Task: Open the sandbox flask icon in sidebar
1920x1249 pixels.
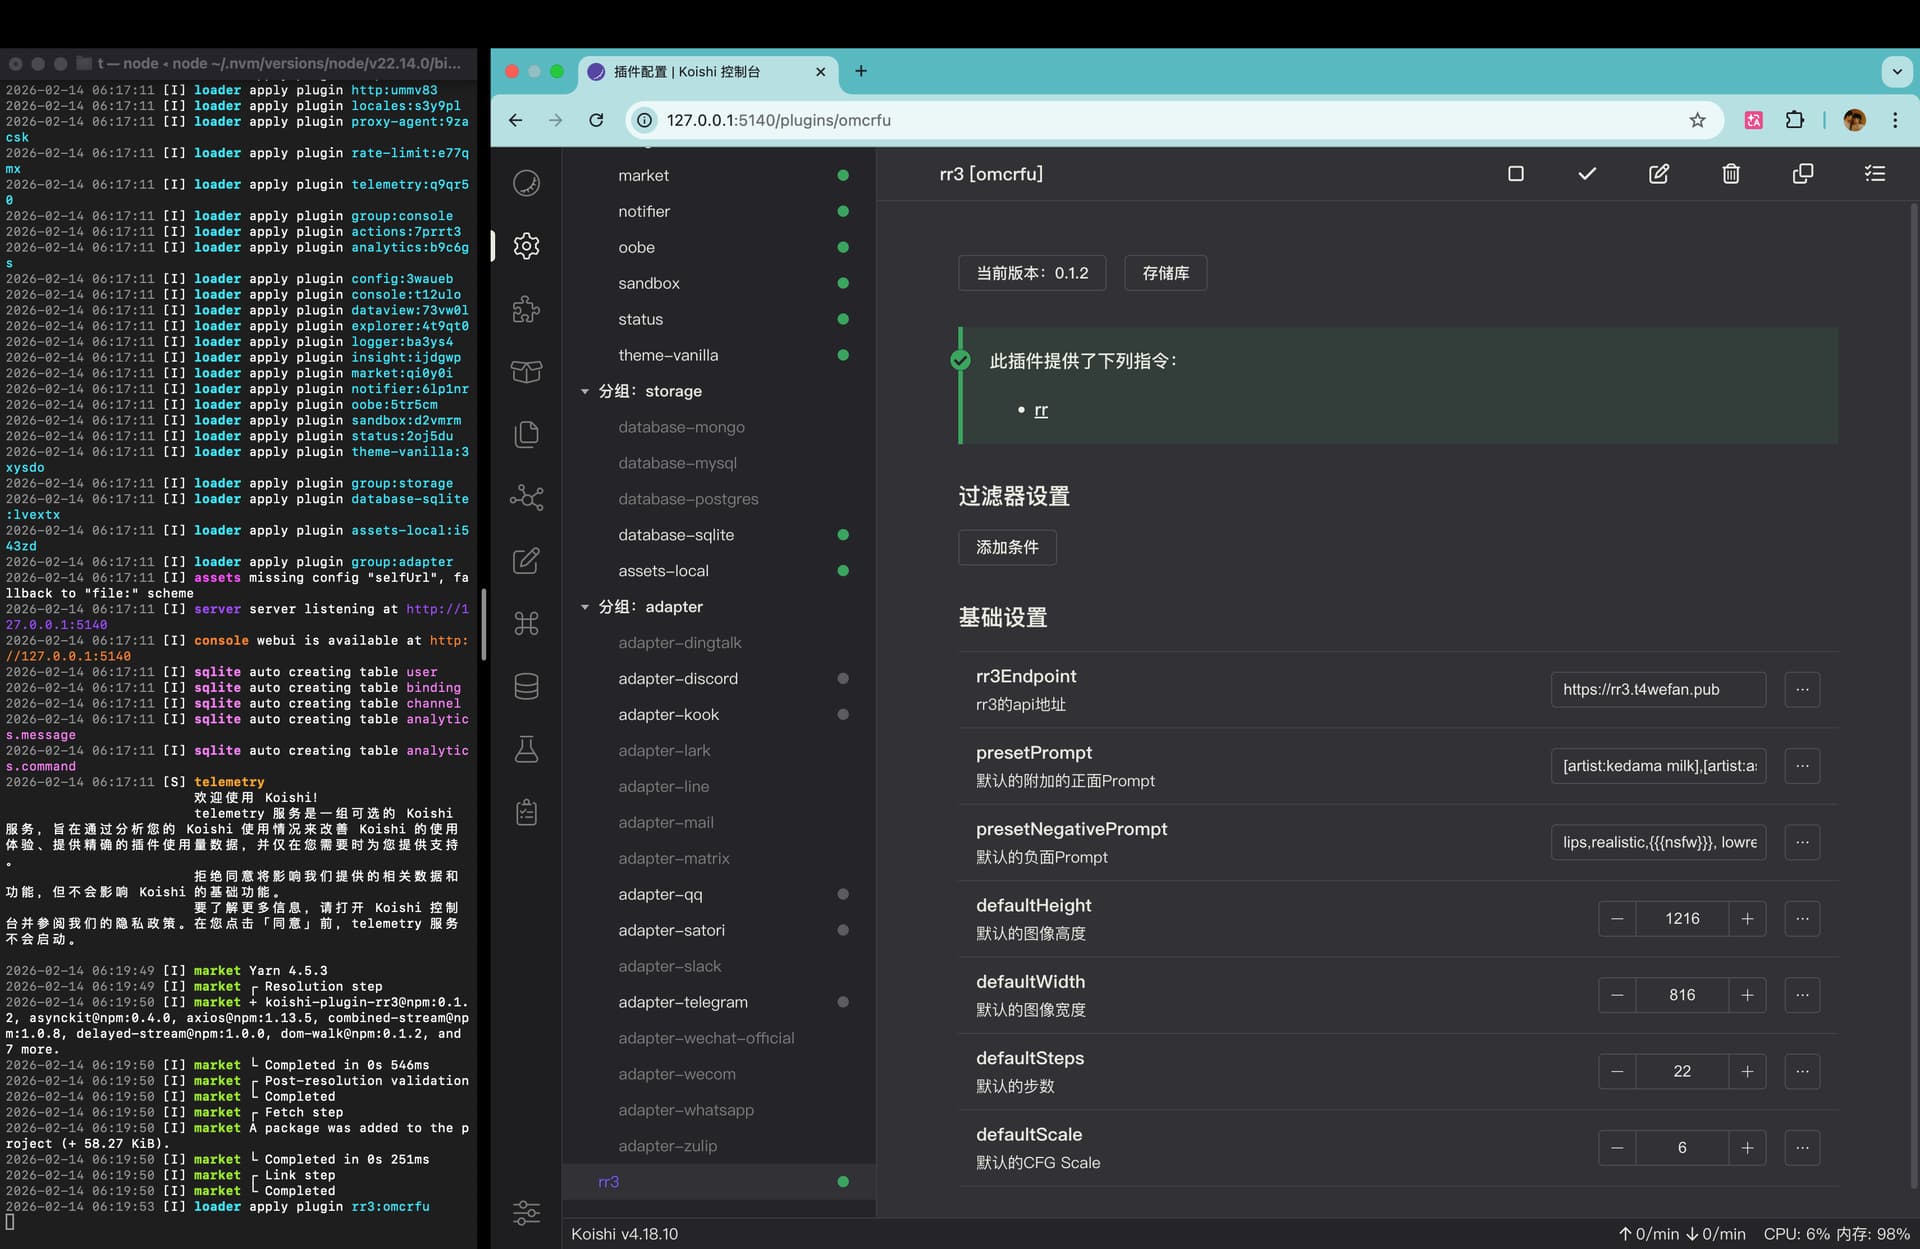Action: point(526,749)
